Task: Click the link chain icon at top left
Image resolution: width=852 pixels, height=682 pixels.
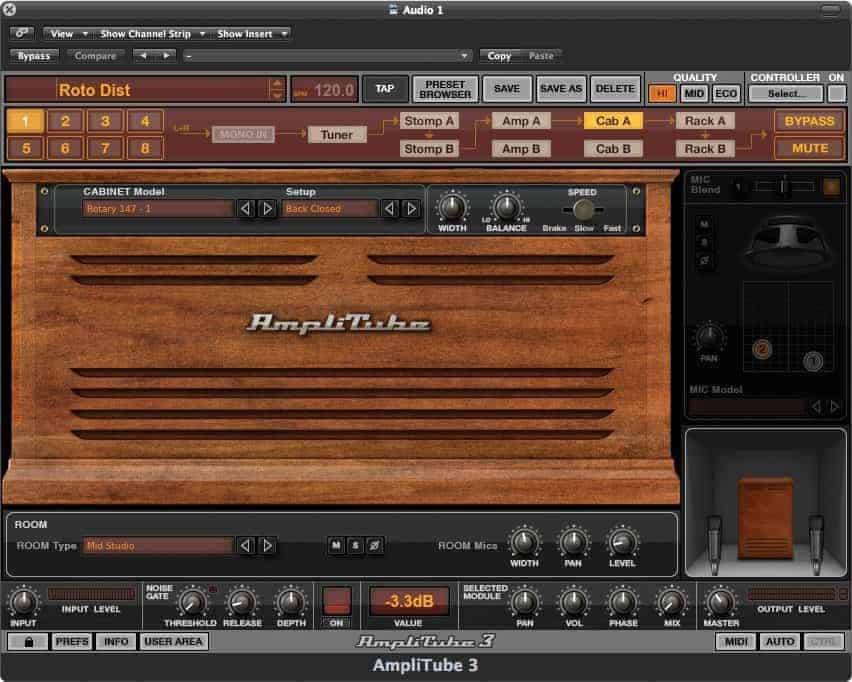Action: click(x=22, y=33)
